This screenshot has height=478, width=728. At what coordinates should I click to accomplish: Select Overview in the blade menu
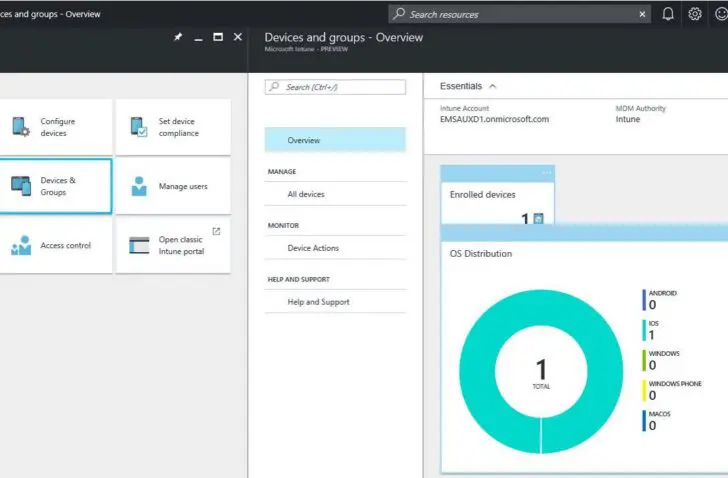tap(335, 140)
